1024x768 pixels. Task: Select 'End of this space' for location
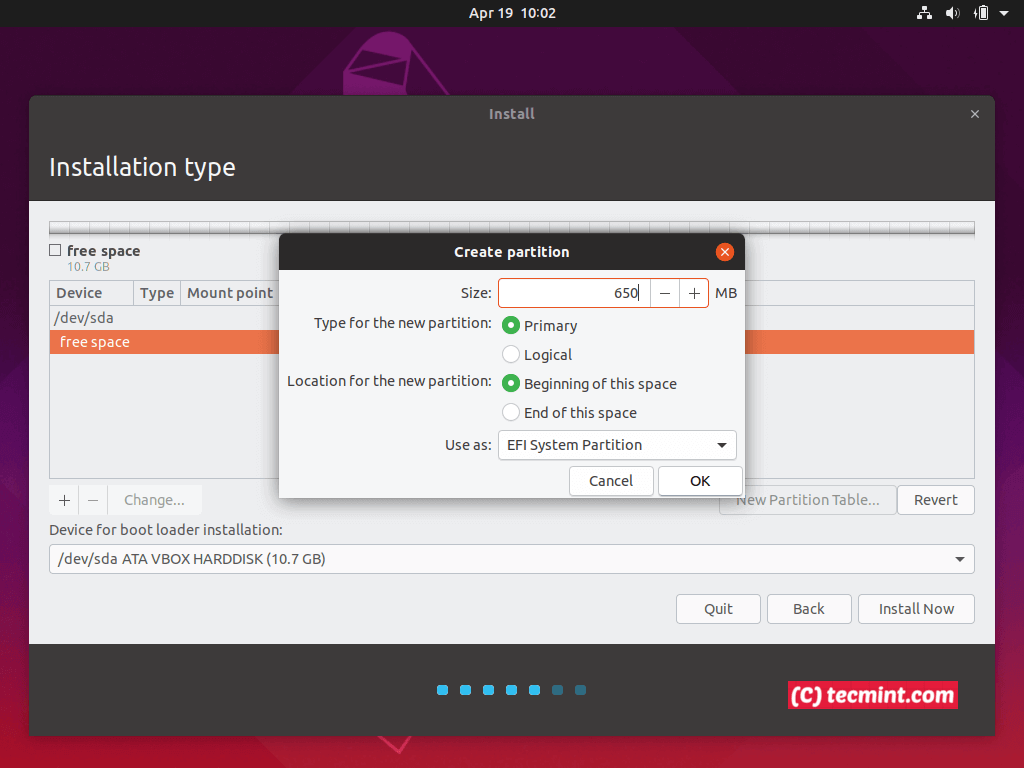tap(510, 412)
